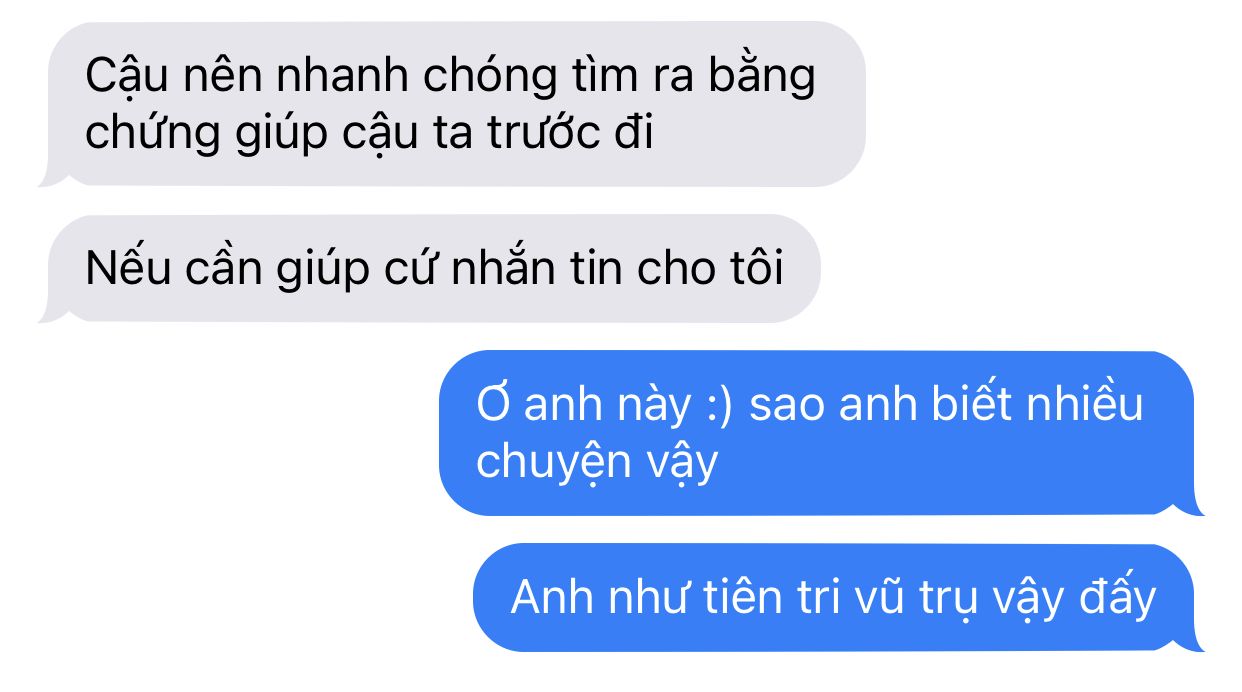1242x692 pixels.
Task: Select the gray bubble "Nếu cần giúp cứ nhắn tin"
Action: (430, 269)
